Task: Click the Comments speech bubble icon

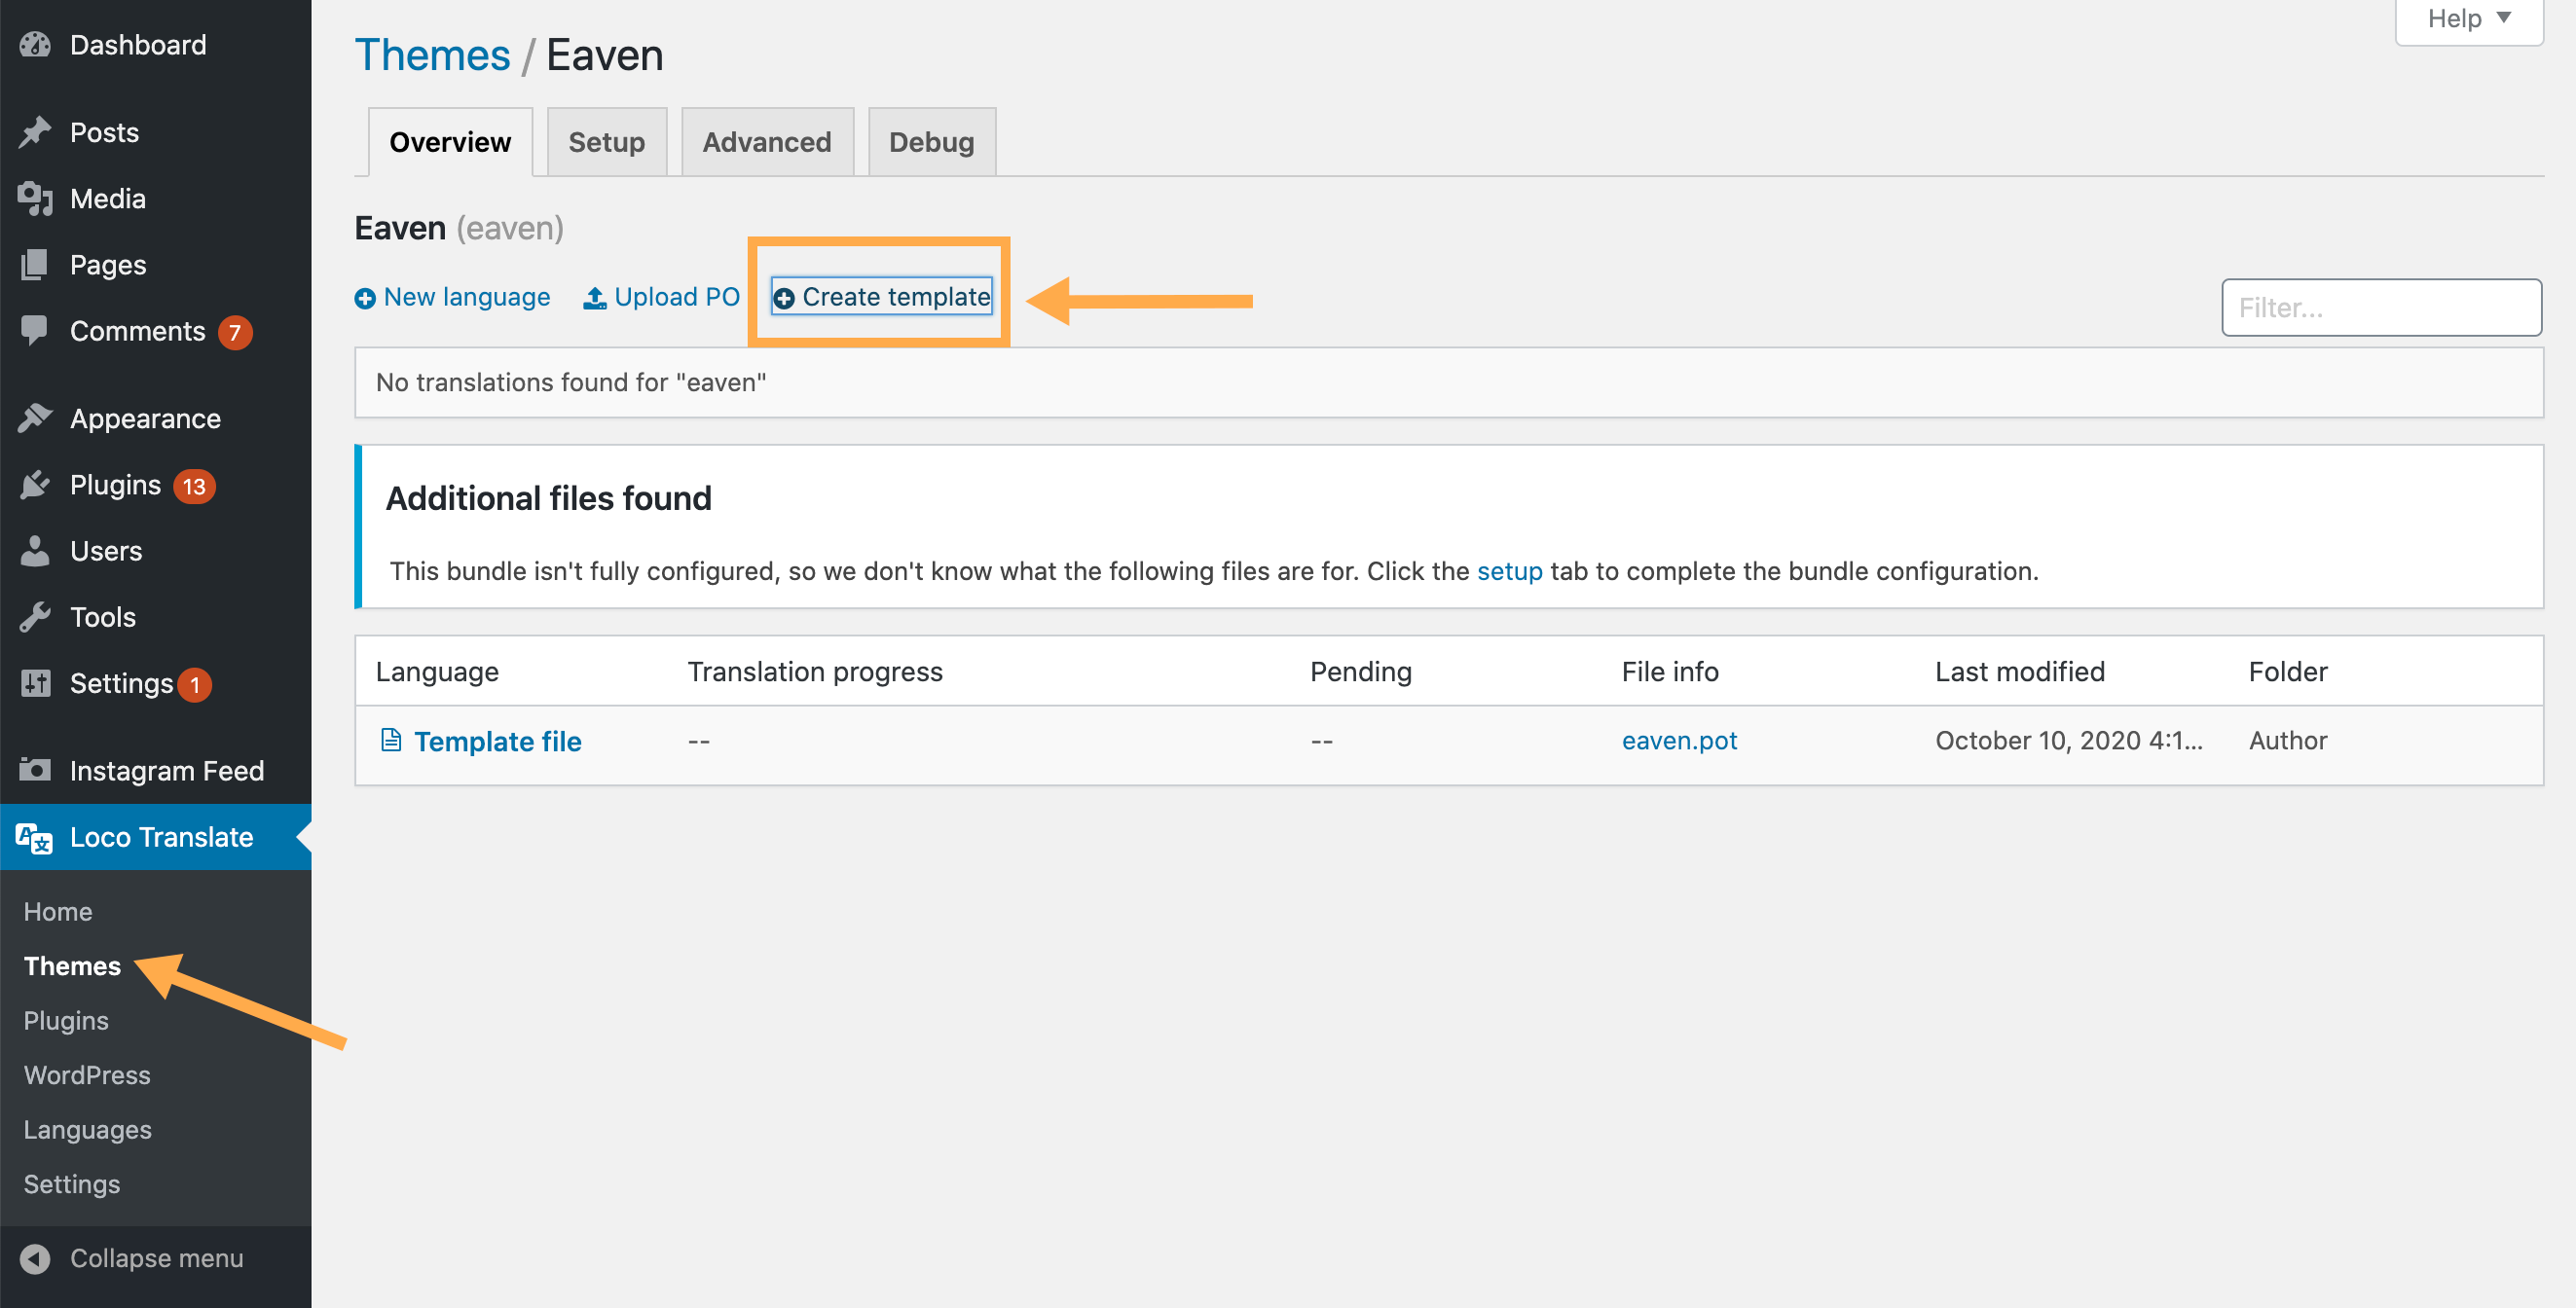Action: [x=35, y=330]
